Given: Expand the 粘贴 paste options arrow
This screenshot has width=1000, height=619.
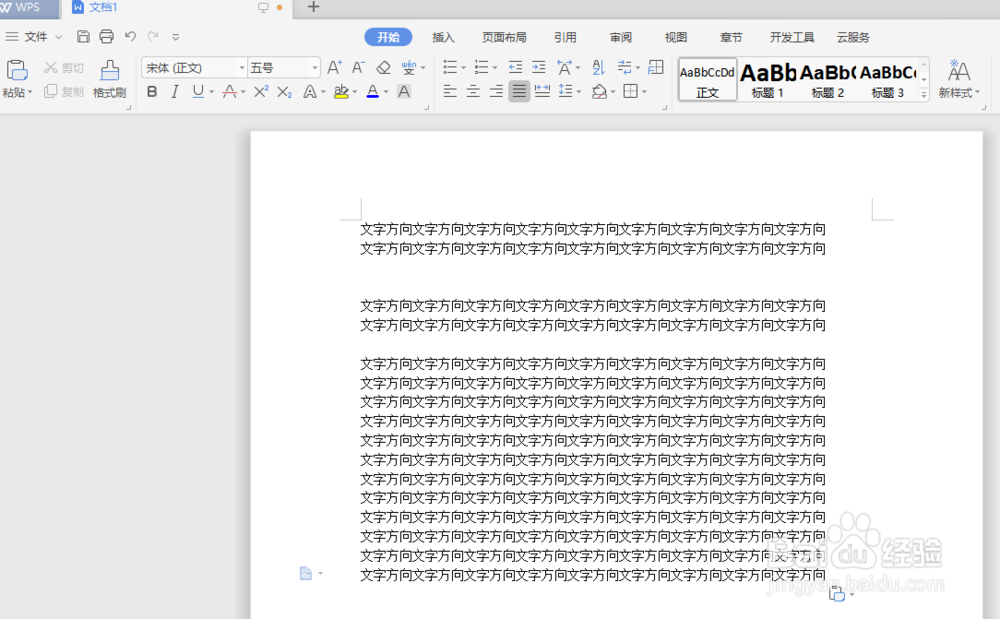Looking at the screenshot, I should coord(29,93).
